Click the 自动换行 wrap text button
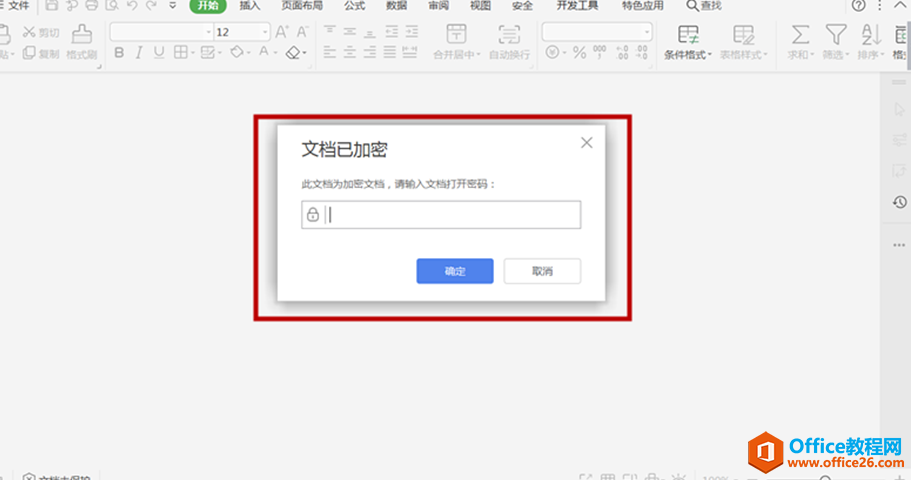This screenshot has height=480, width=911. tap(509, 42)
